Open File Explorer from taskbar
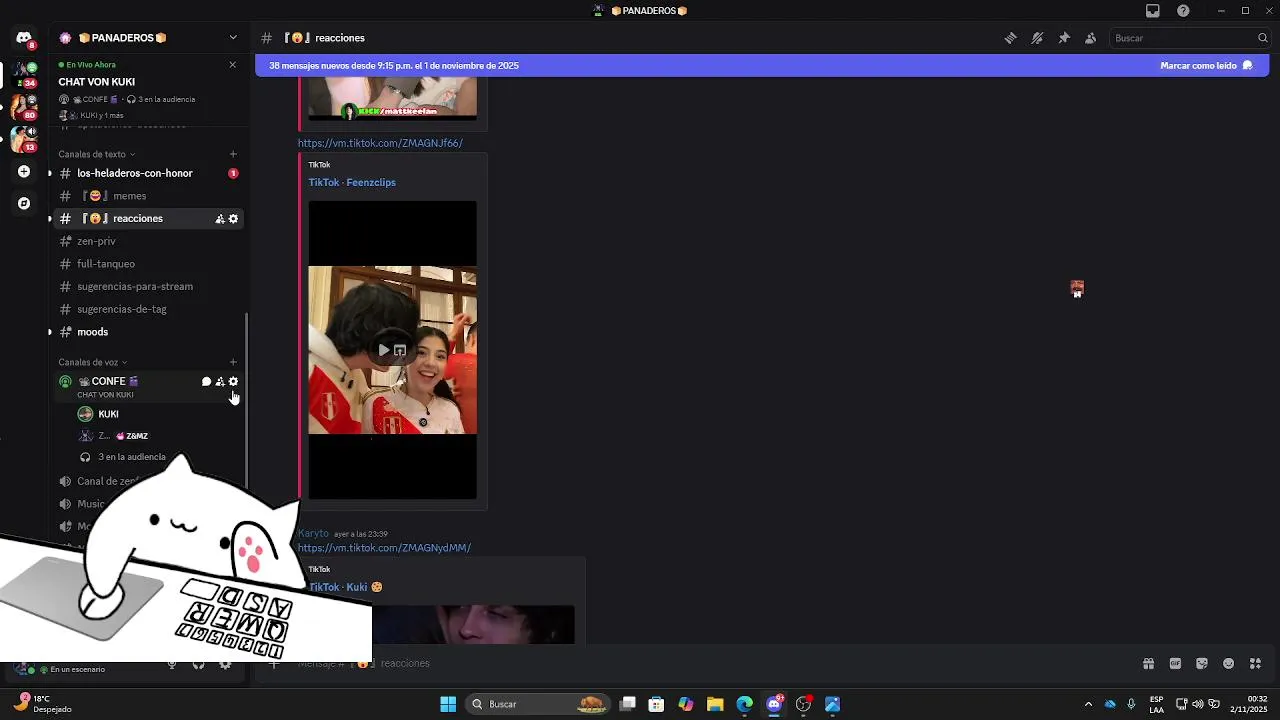This screenshot has height=720, width=1280. pyautogui.click(x=715, y=704)
